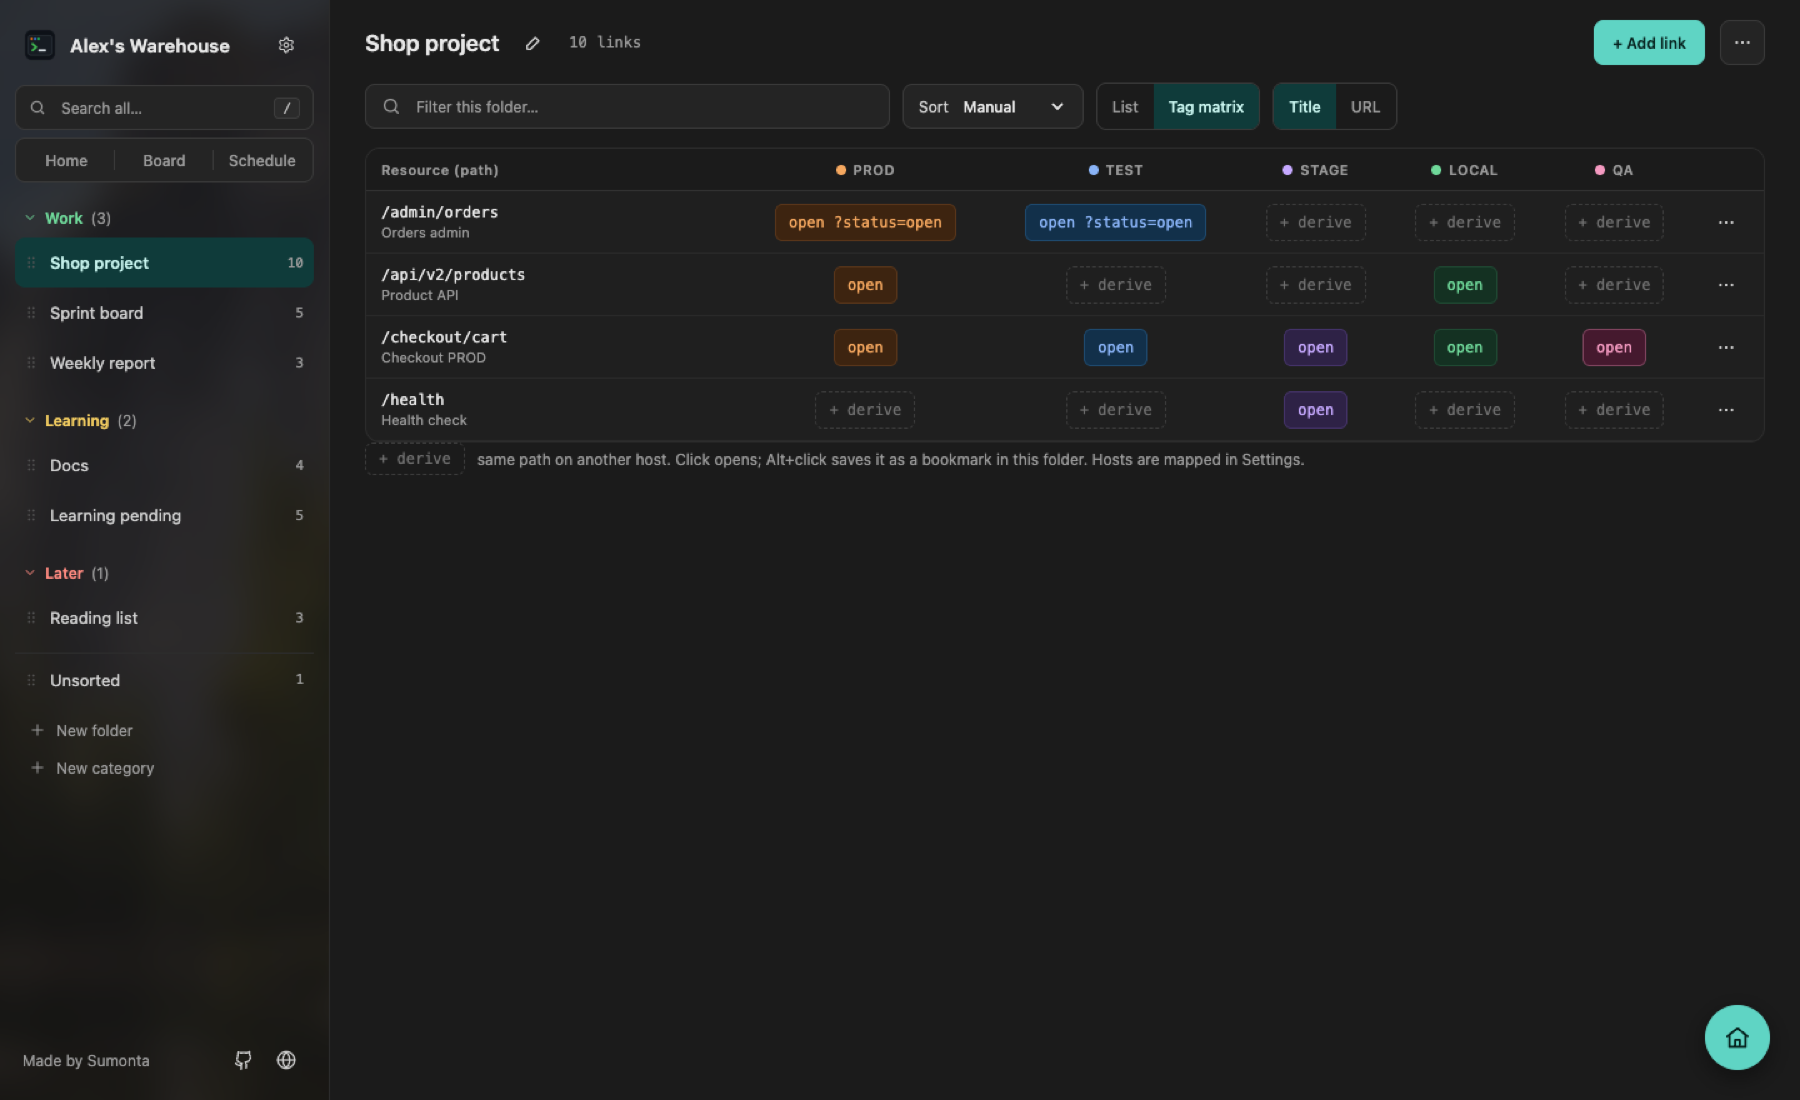Click drag handle of Sprint board folder

pyautogui.click(x=31, y=313)
